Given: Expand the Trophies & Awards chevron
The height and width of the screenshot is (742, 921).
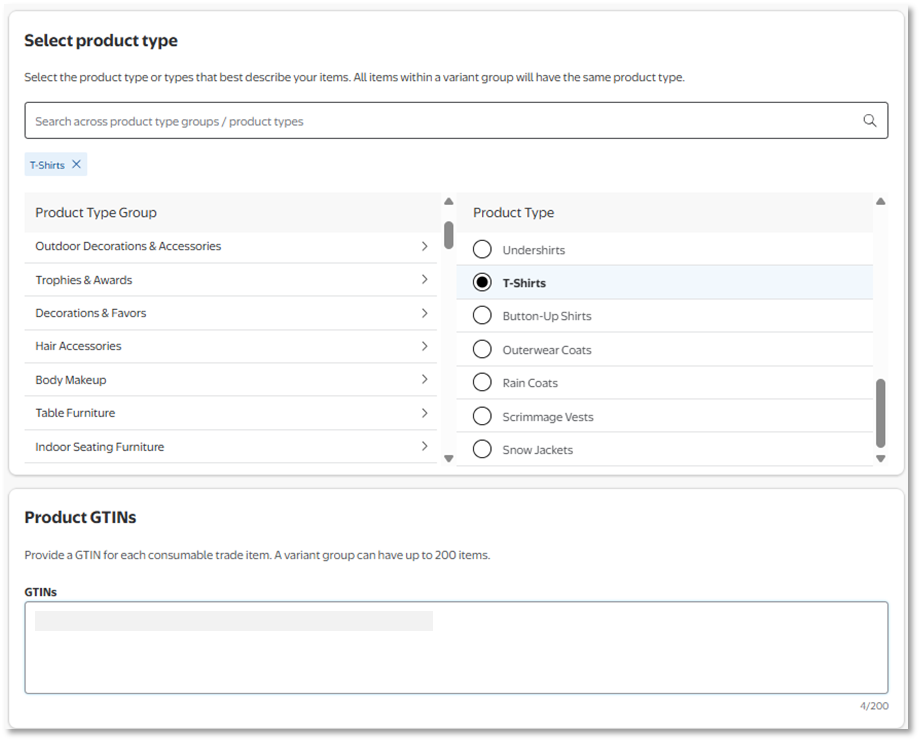Looking at the screenshot, I should click(x=424, y=280).
